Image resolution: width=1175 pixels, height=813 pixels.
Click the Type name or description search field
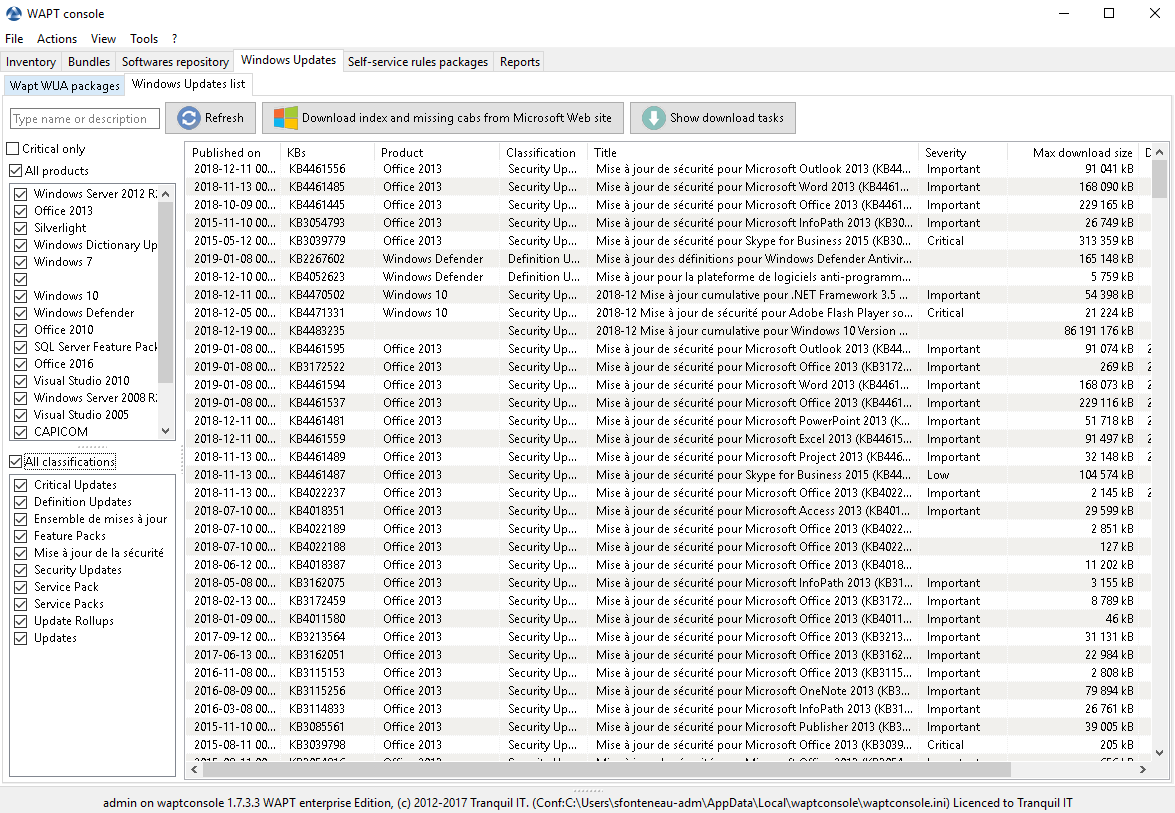(85, 118)
